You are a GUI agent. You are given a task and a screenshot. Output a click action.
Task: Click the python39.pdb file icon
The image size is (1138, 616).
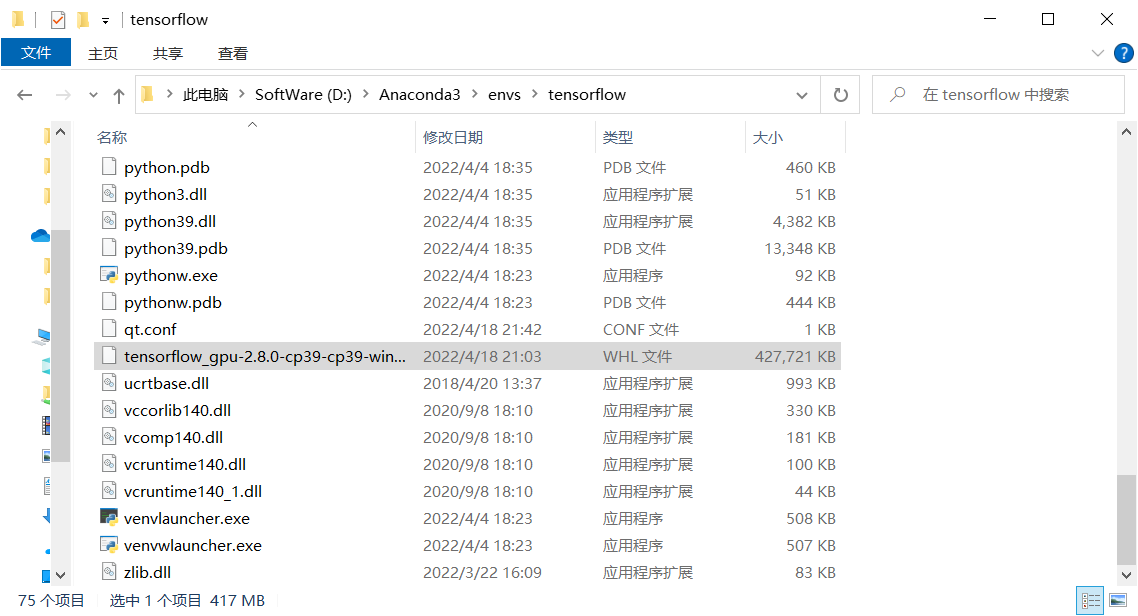click(109, 247)
